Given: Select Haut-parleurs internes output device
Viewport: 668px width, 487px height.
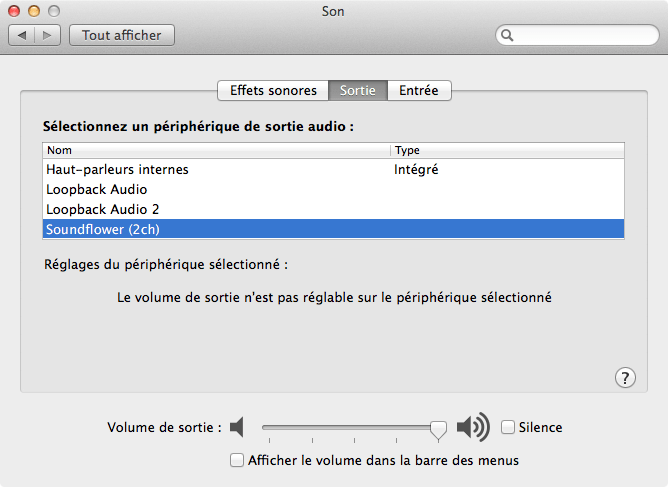Looking at the screenshot, I should (117, 170).
